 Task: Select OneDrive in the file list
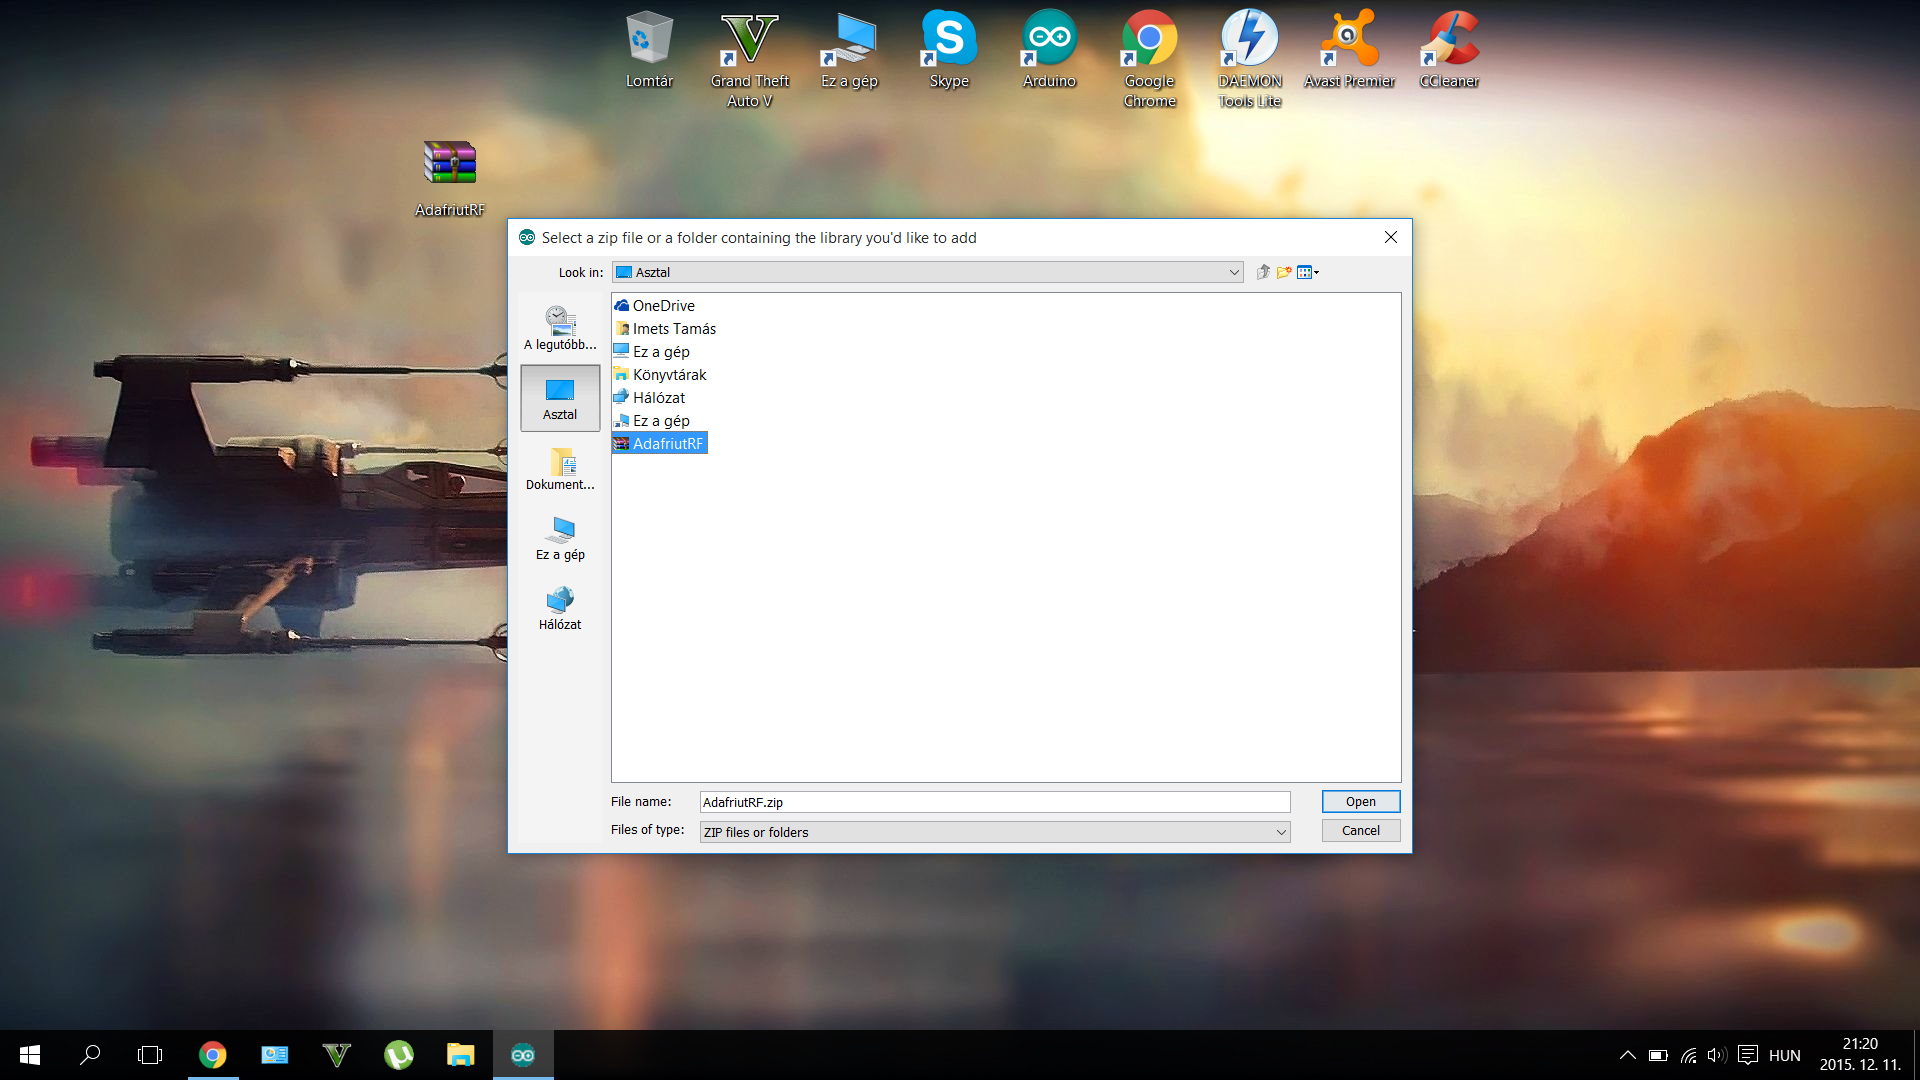(663, 306)
